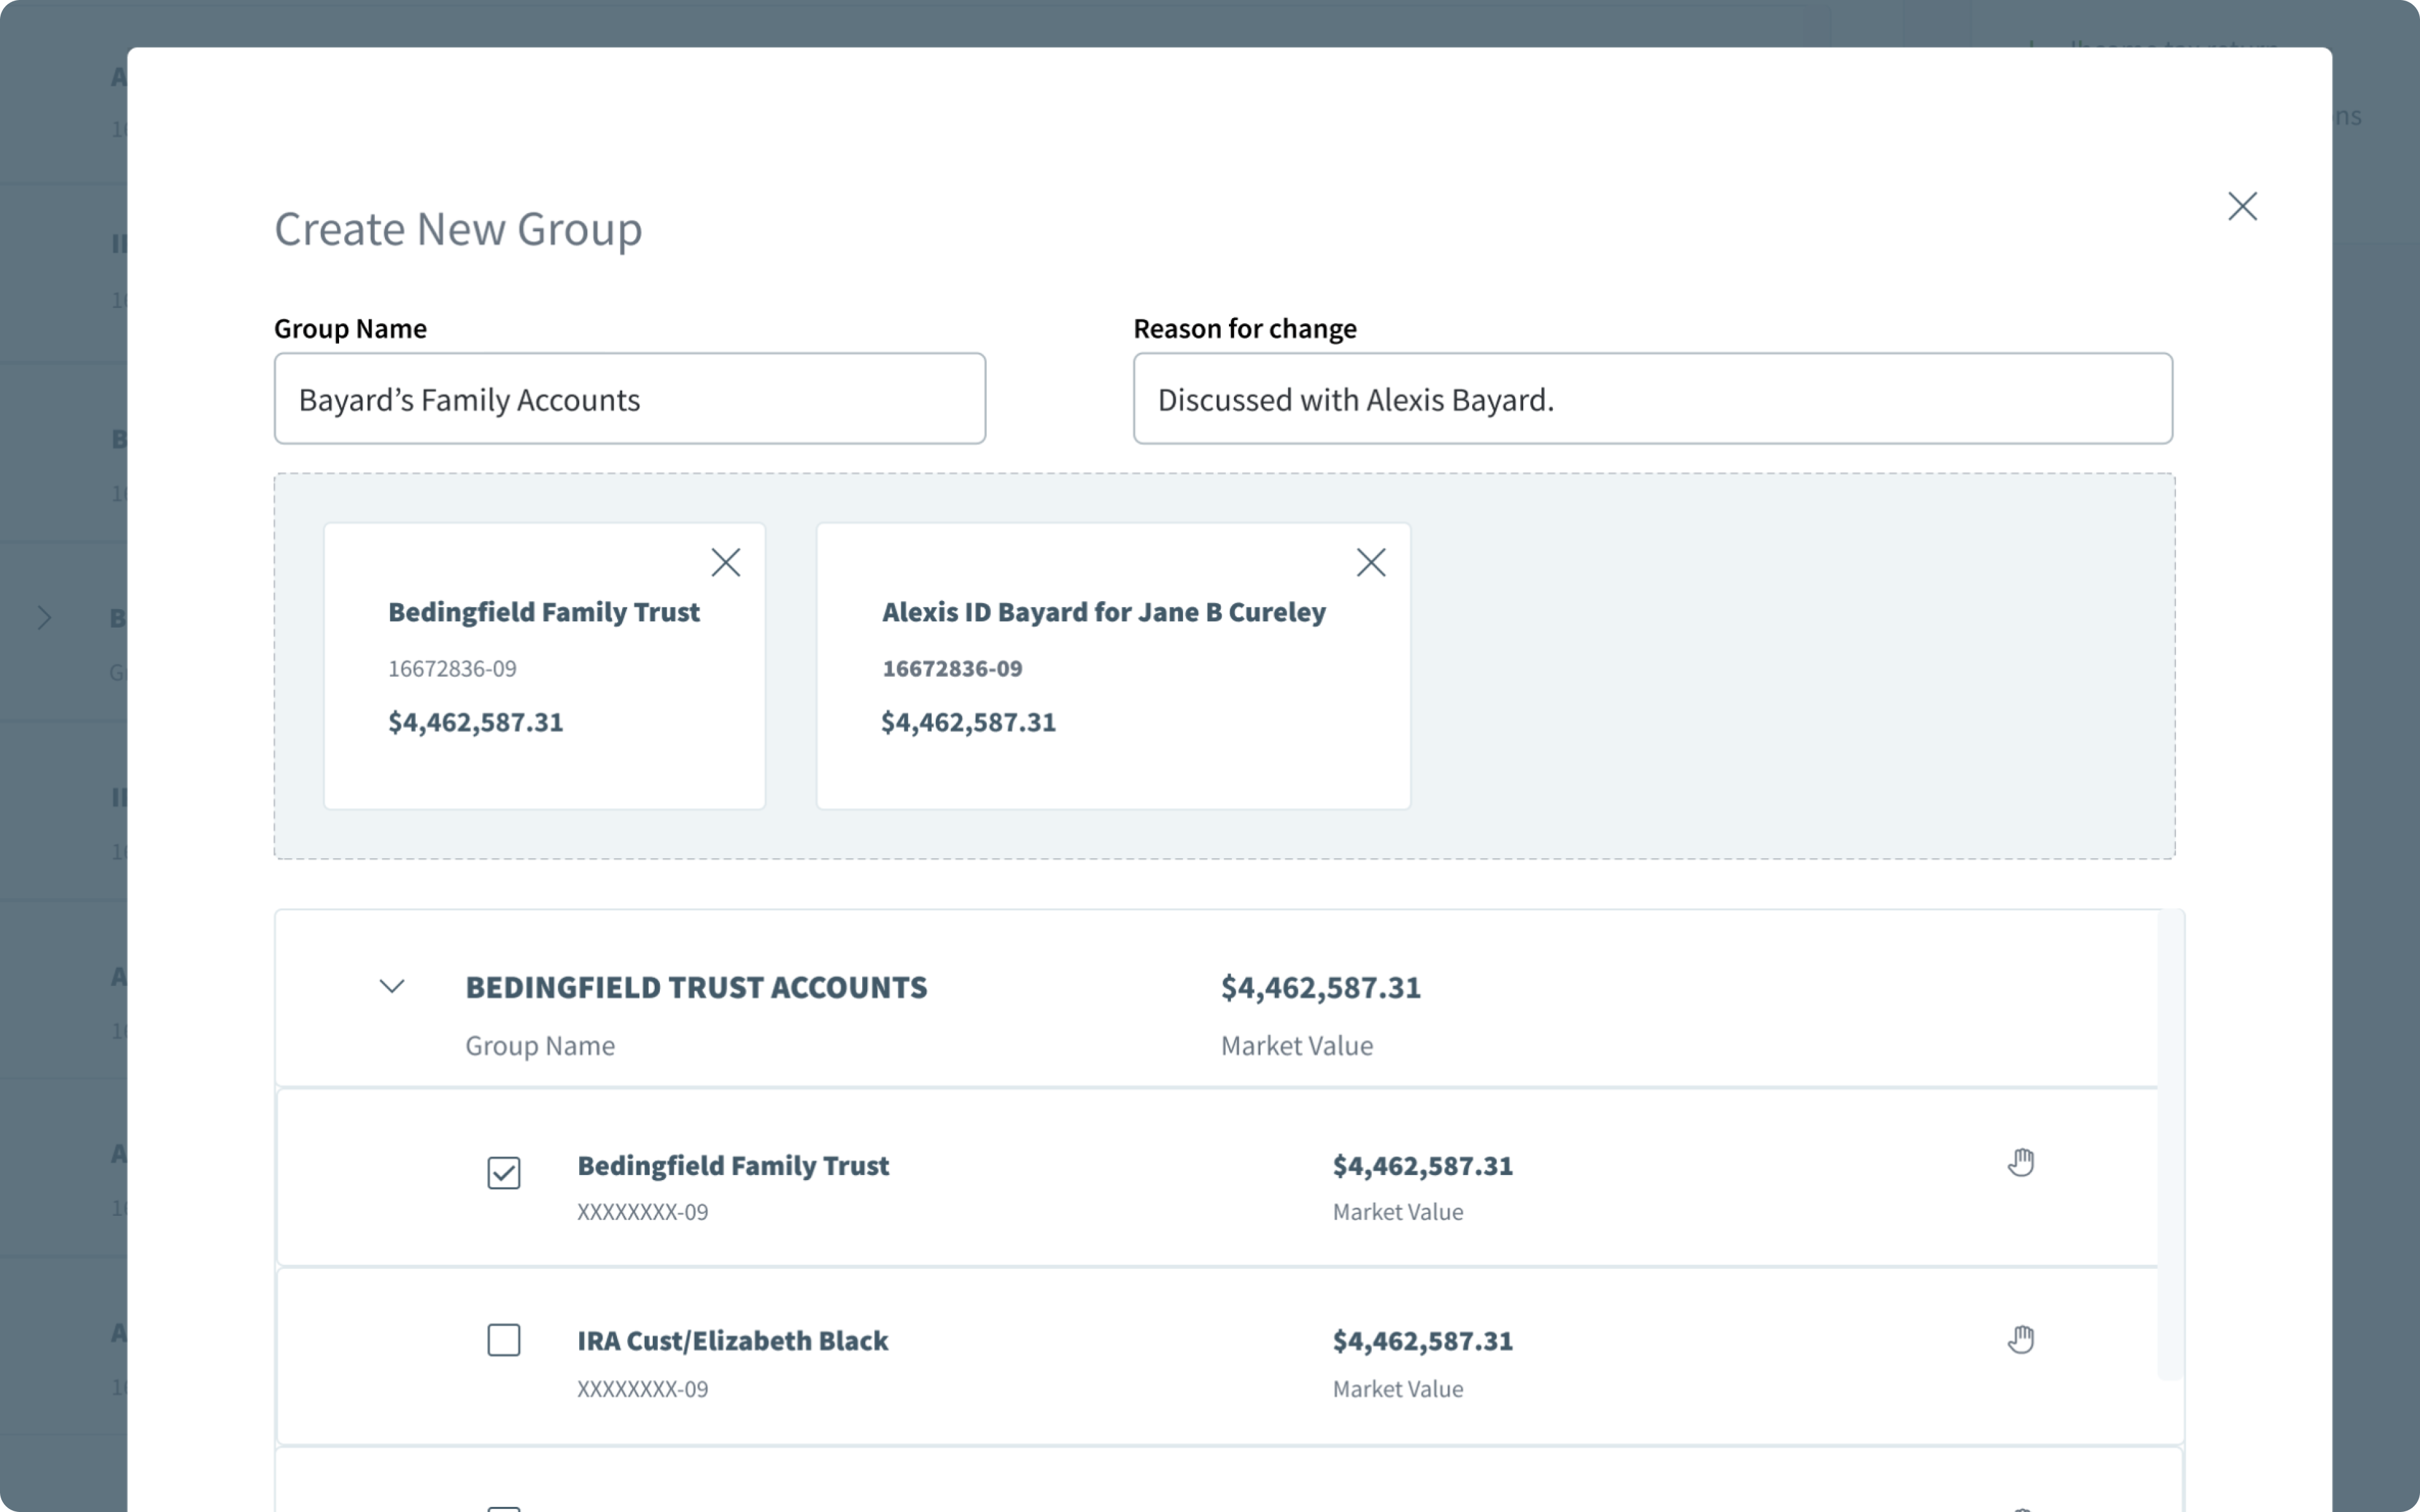Remove Bedingfield Family Trust card from group
The image size is (2420, 1512).
[x=726, y=562]
